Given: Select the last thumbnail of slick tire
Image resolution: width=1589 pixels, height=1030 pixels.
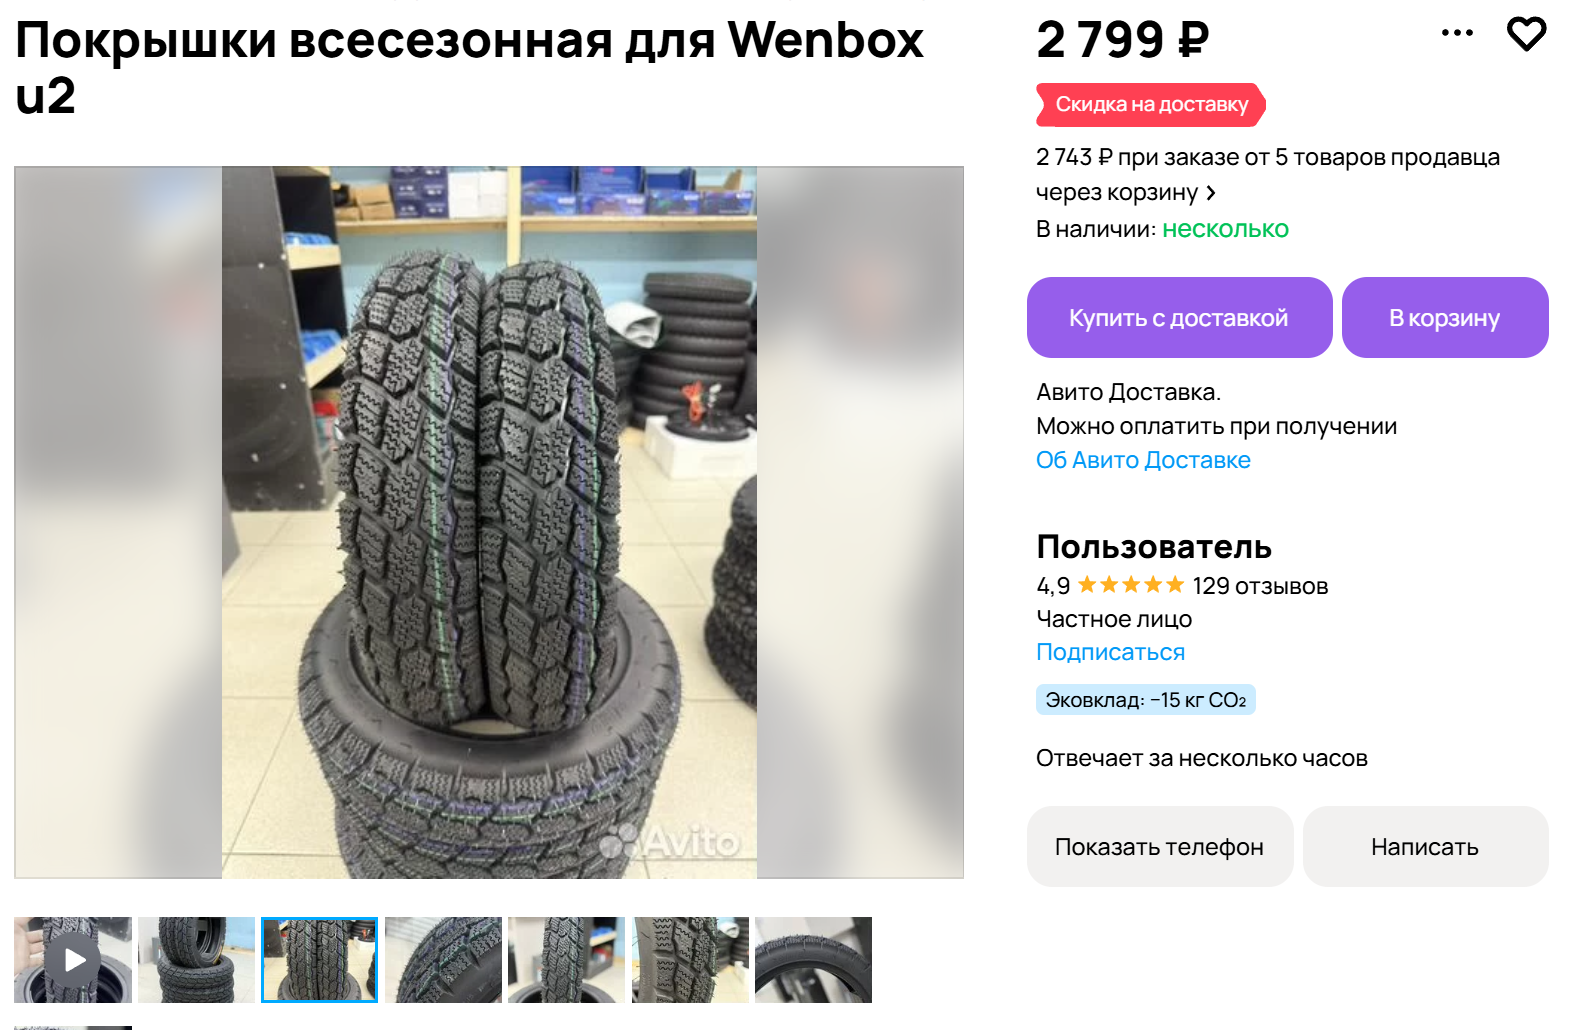Looking at the screenshot, I should tap(813, 960).
